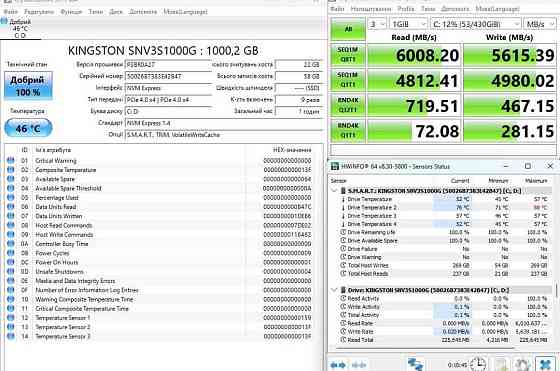Viewport: 560px width, 371px height.
Task: Click the KINGSTON SNV3S1000G : 1000,2 GB title
Action: coord(163,51)
